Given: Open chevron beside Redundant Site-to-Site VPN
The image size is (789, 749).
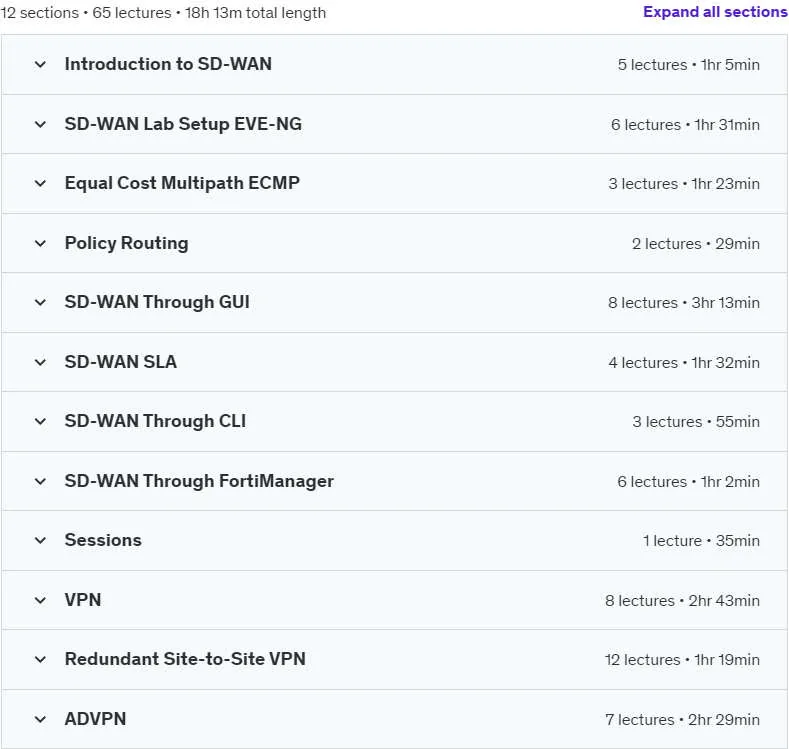Looking at the screenshot, I should pyautogui.click(x=40, y=659).
